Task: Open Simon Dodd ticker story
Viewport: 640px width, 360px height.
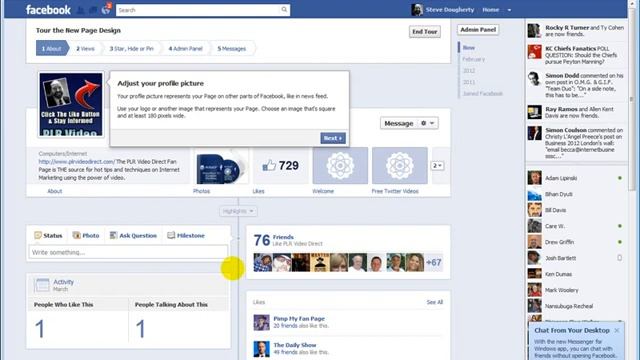Action: 576,85
